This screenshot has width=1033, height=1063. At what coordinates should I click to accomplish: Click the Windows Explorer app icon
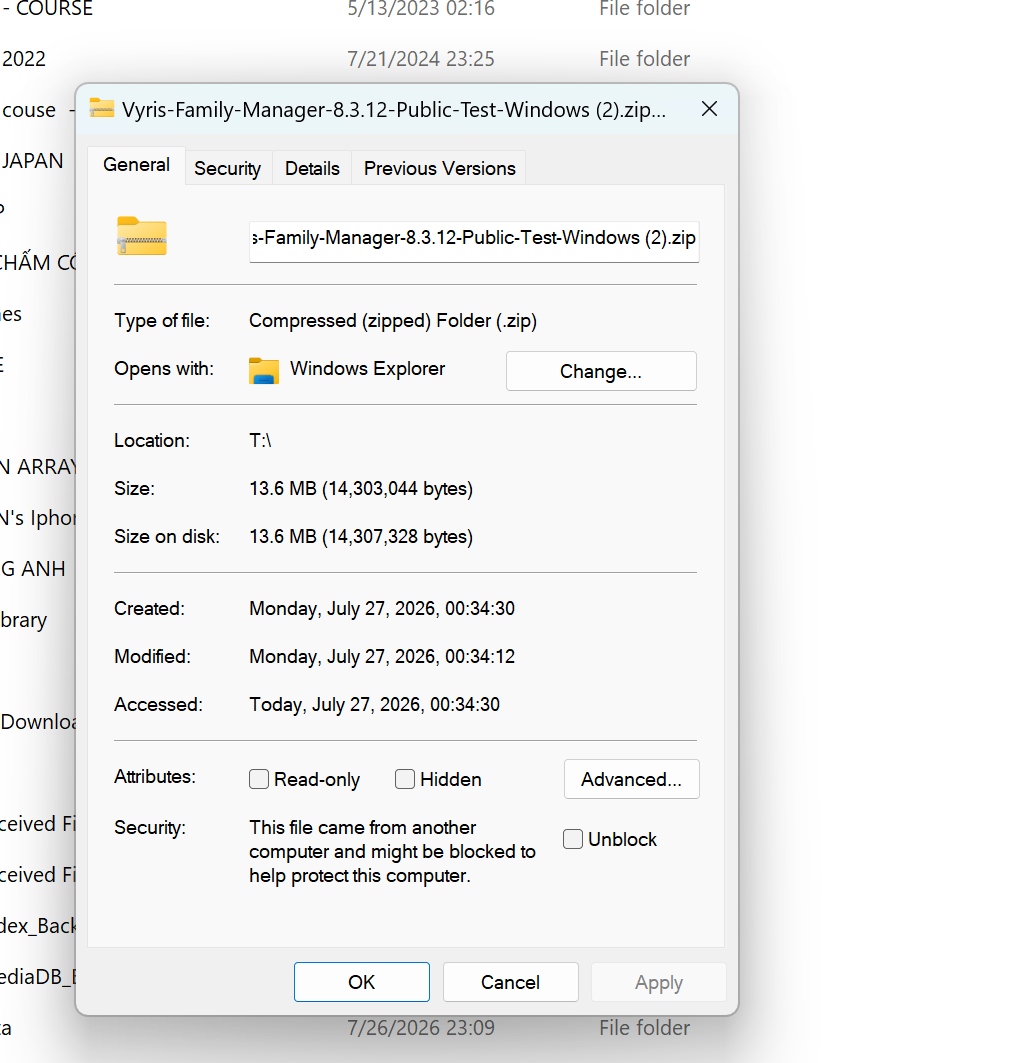(264, 371)
